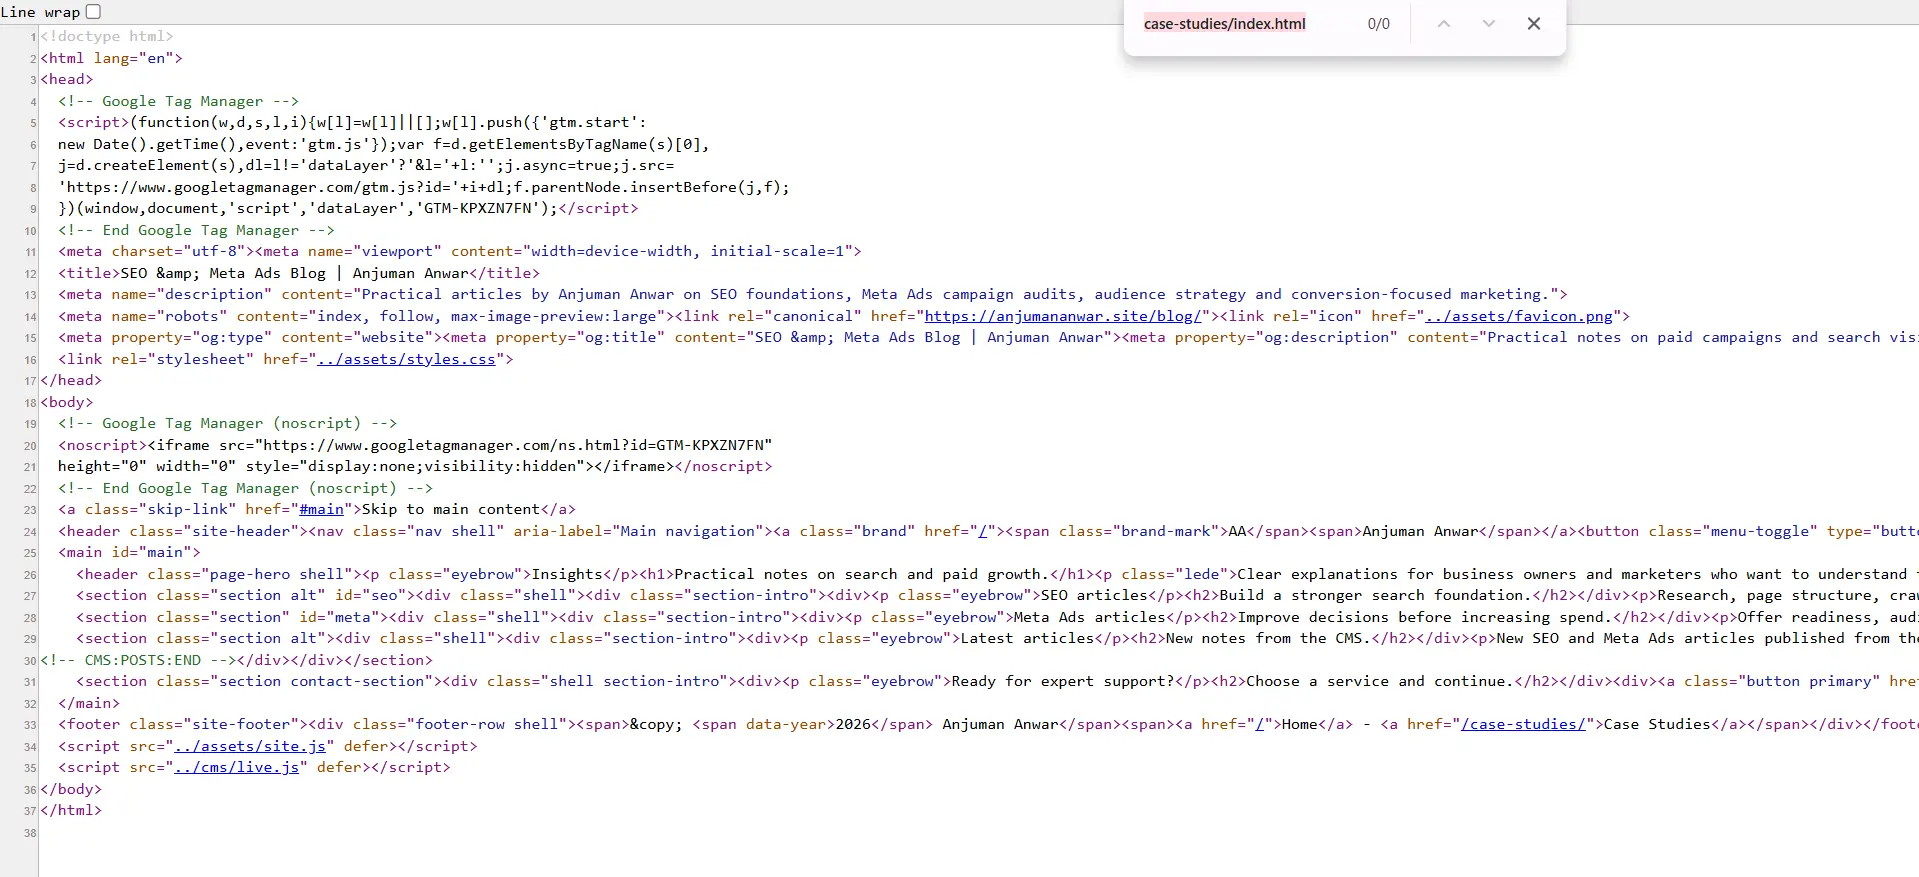Click the '</head>' closing tag
This screenshot has width=1919, height=877.
(71, 380)
